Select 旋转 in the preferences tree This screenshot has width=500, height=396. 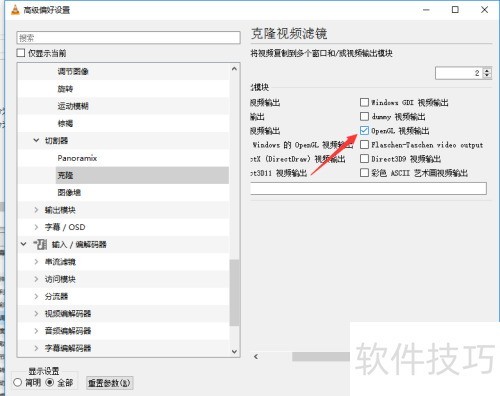coord(65,89)
